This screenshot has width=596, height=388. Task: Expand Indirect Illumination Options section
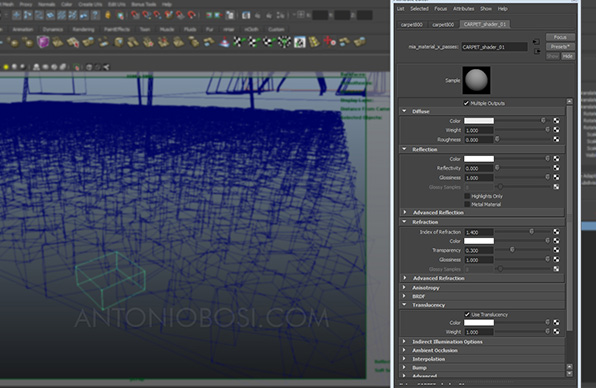pos(404,341)
